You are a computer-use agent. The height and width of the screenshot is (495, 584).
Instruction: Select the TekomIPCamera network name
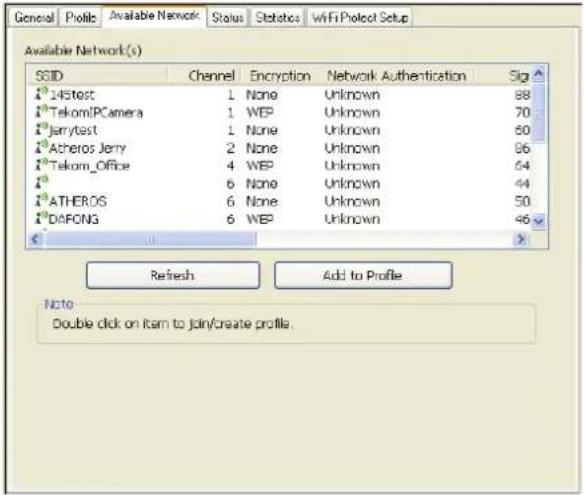(x=96, y=112)
